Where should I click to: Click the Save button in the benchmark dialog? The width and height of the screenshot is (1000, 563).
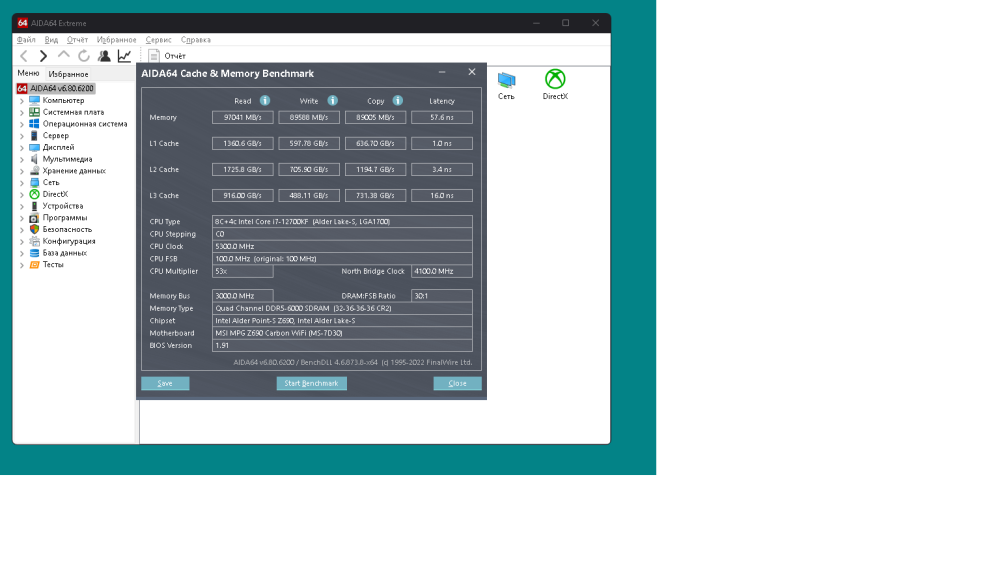pyautogui.click(x=165, y=383)
